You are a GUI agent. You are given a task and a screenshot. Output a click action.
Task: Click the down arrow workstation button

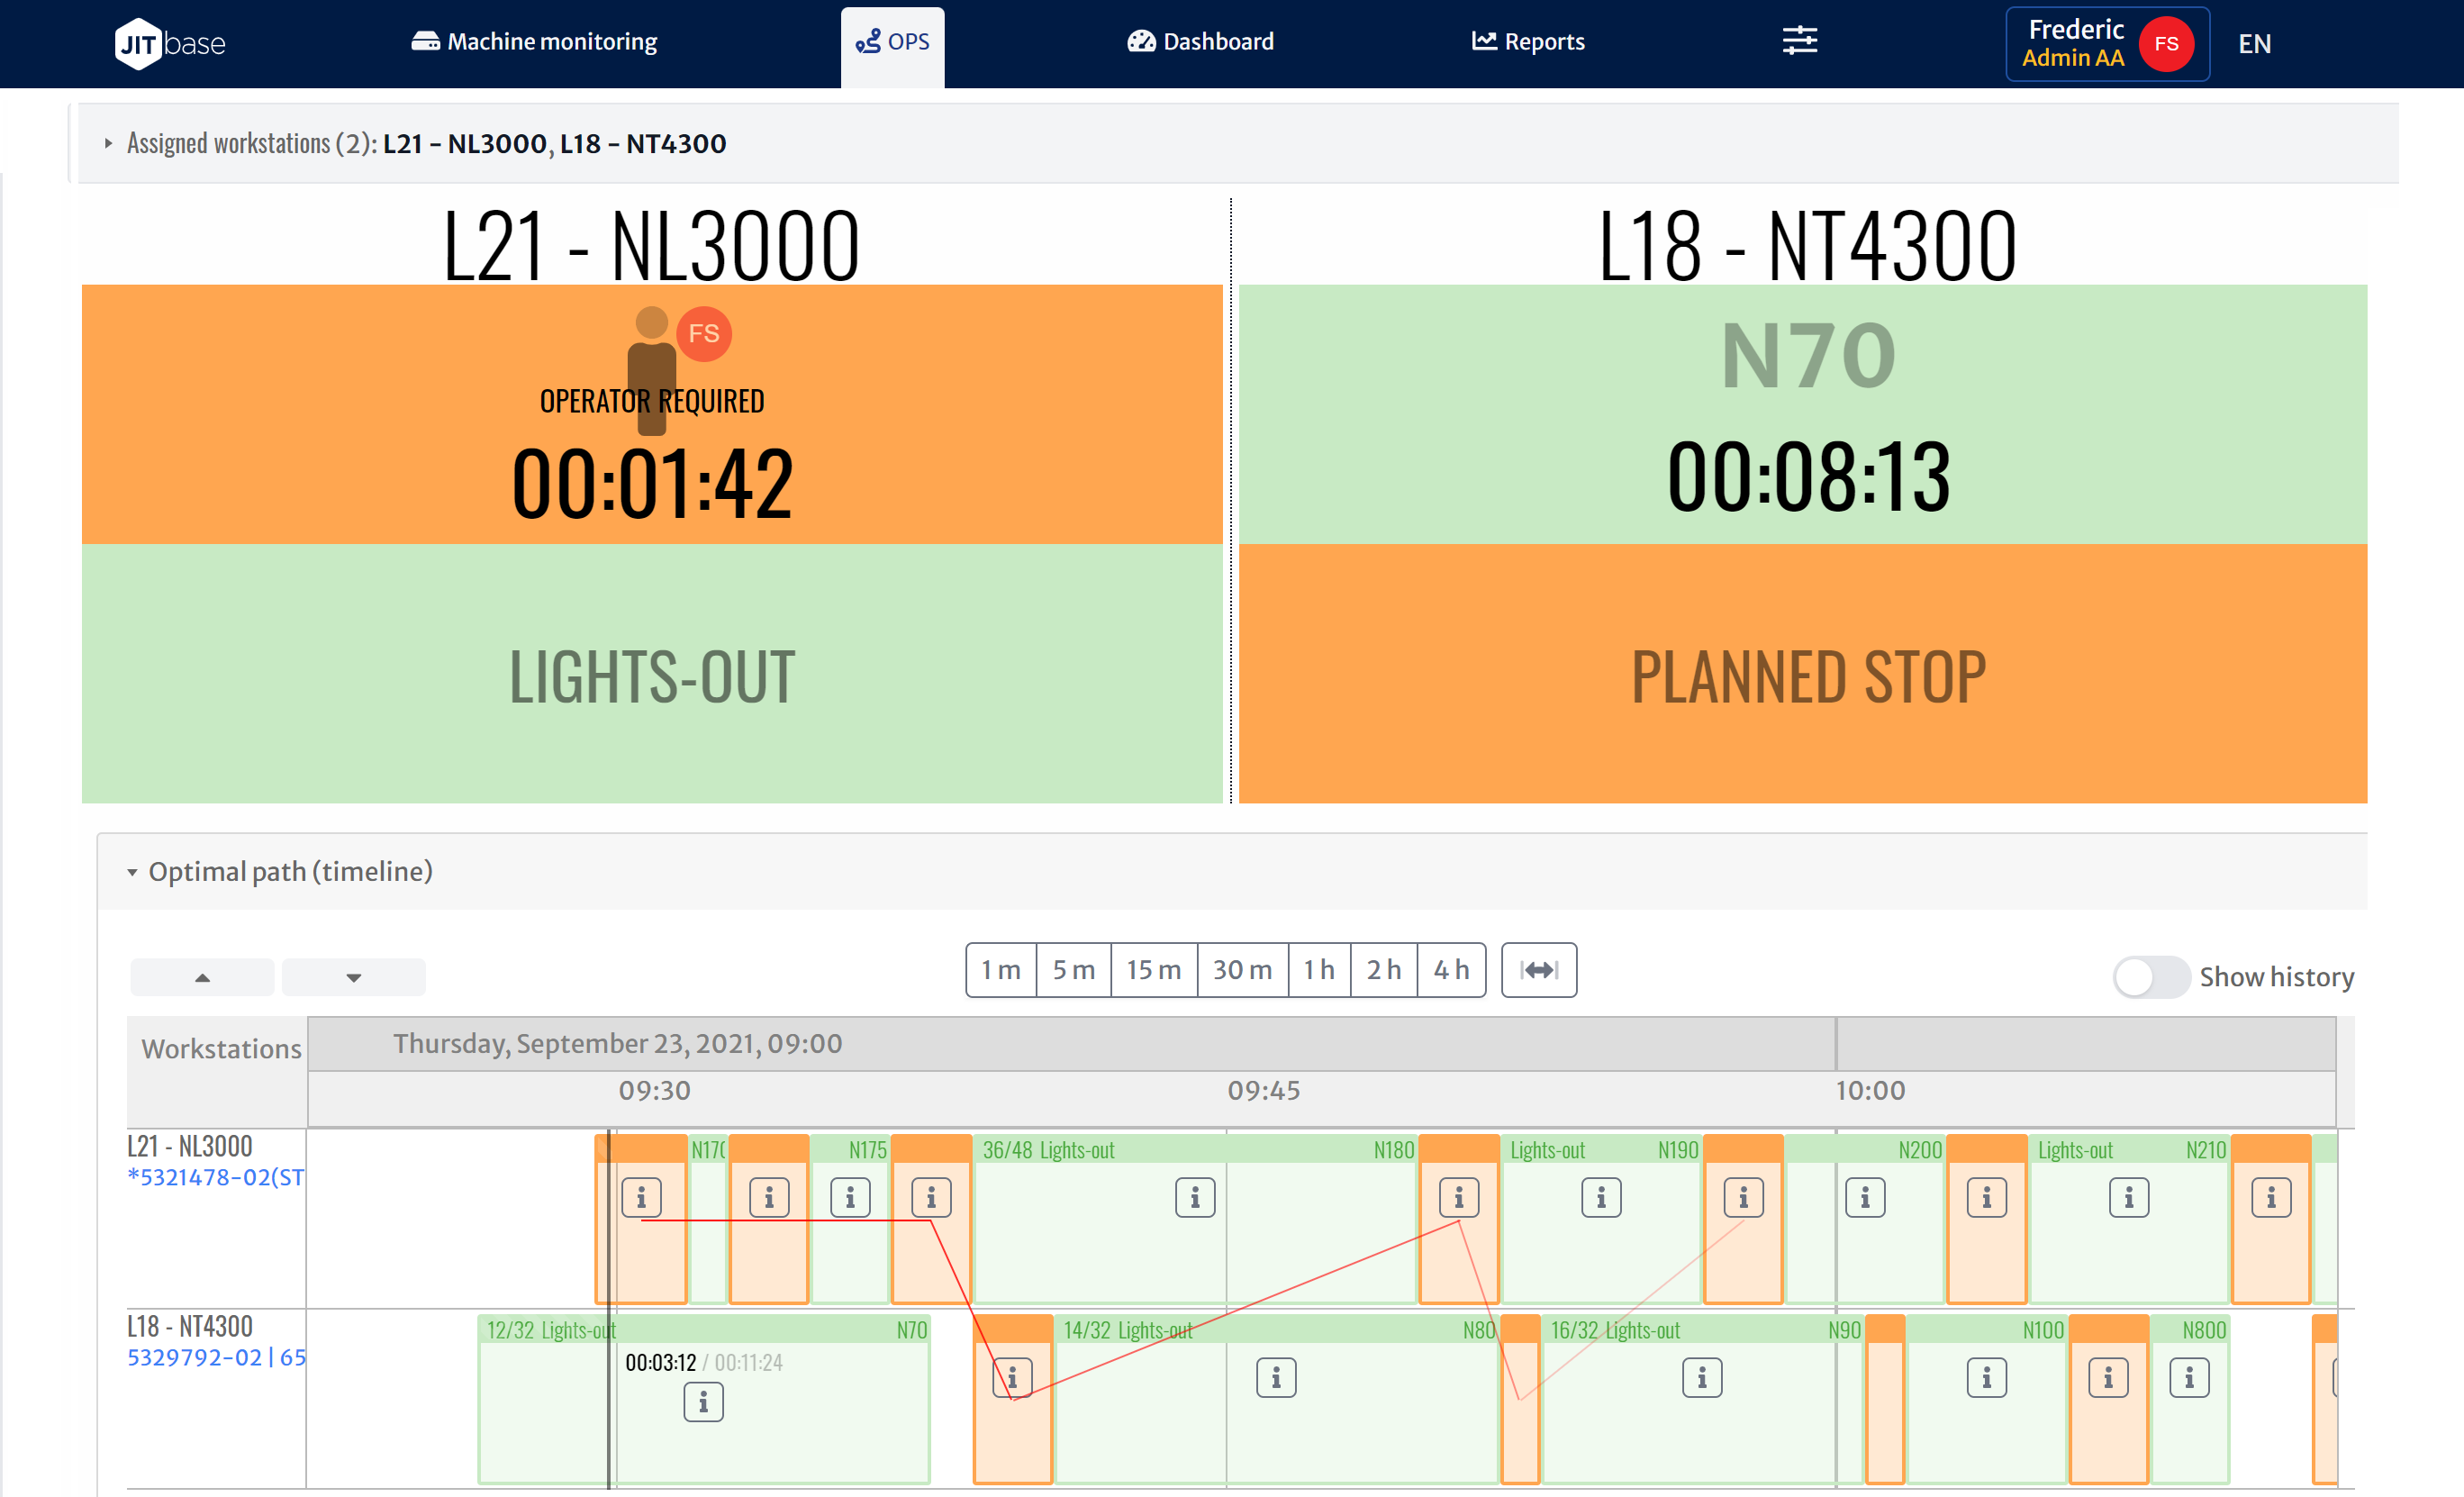pyautogui.click(x=353, y=977)
